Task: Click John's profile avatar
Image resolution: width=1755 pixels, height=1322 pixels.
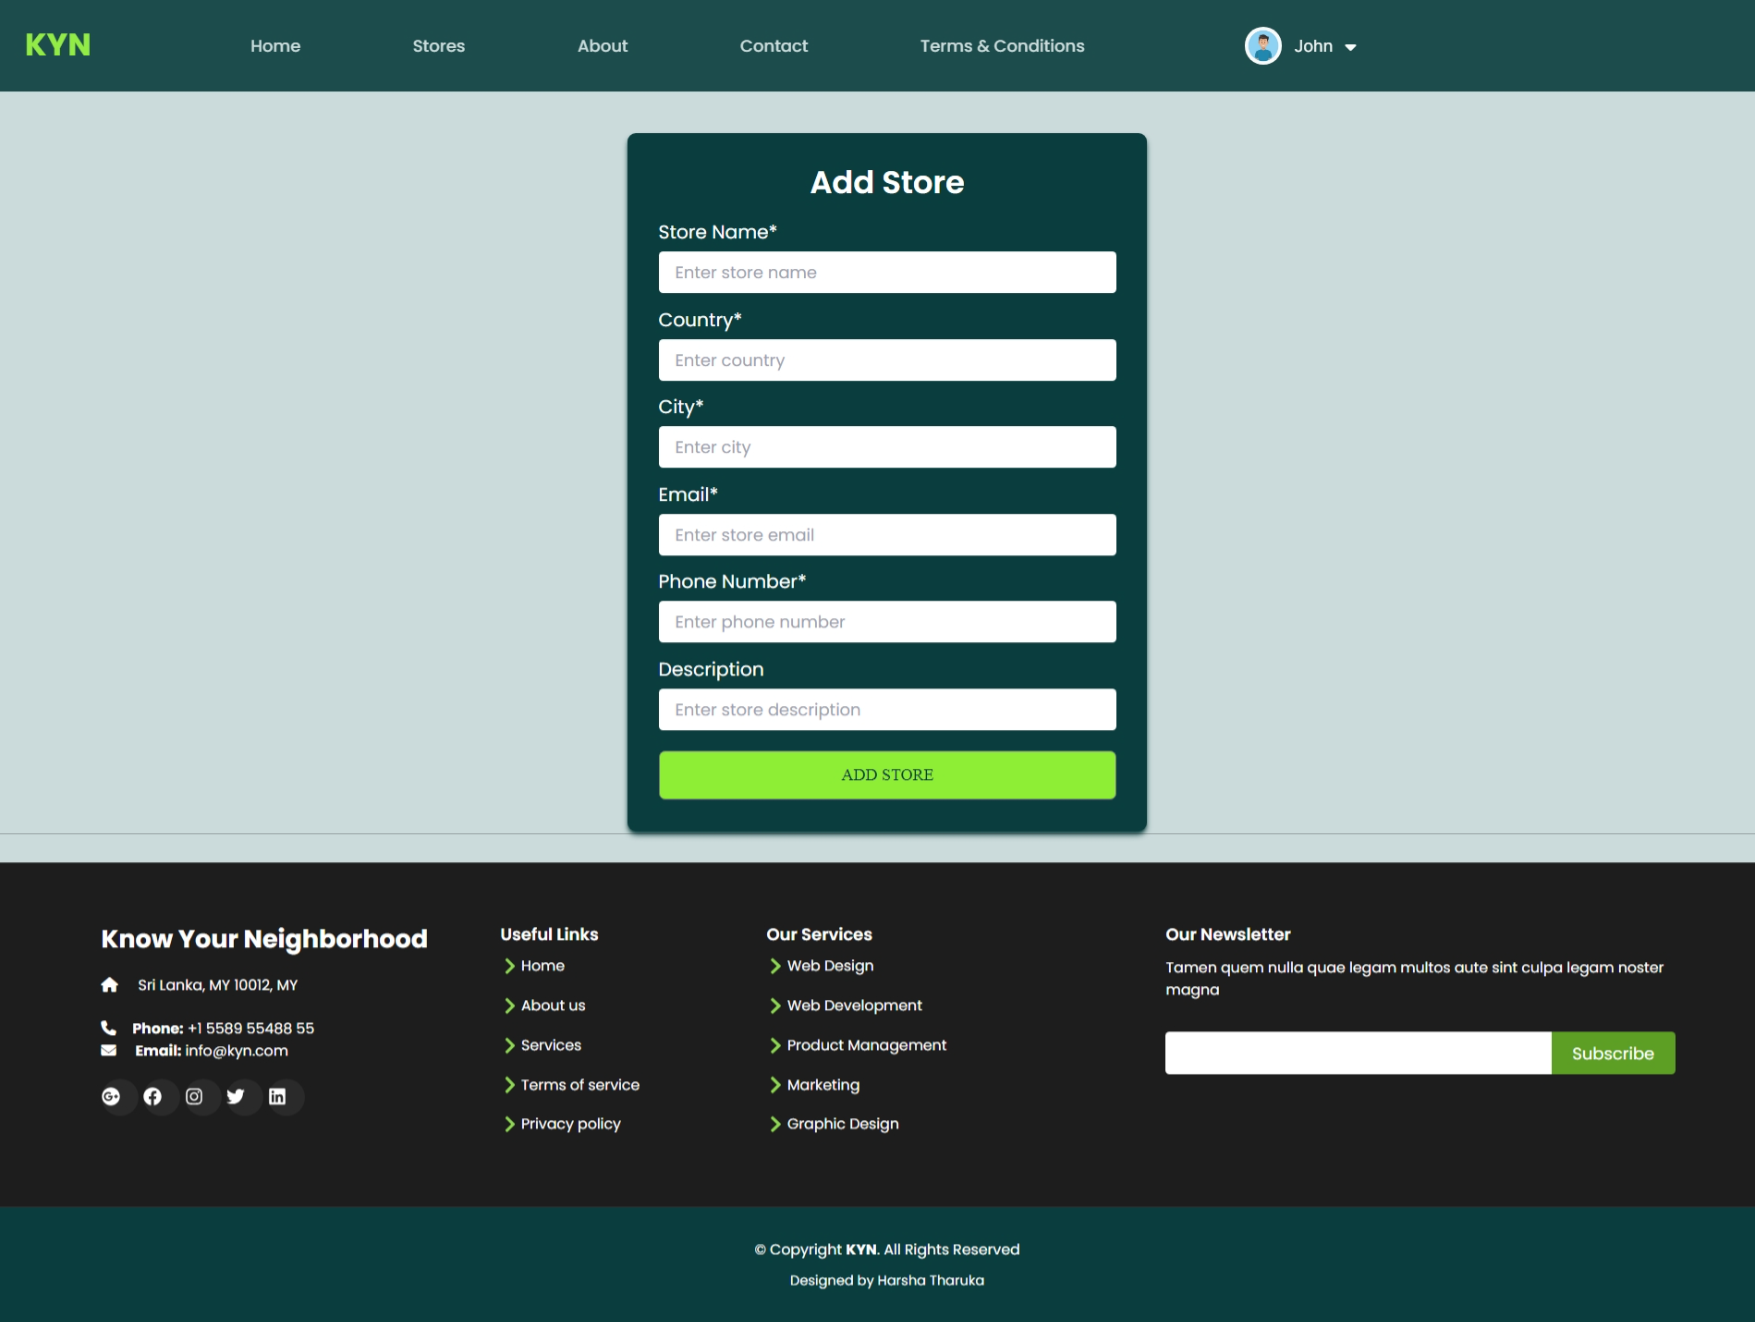Action: coord(1262,46)
